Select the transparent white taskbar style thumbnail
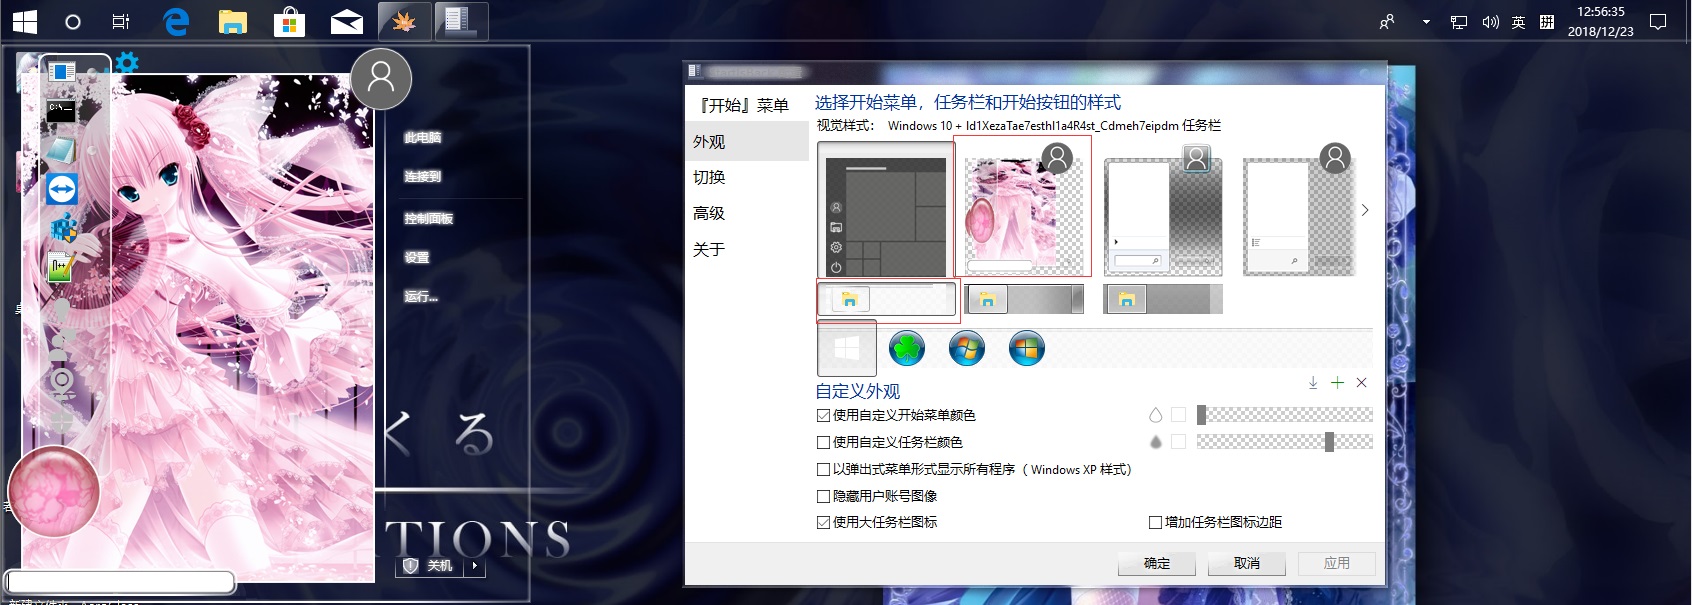The image size is (1693, 605). (888, 300)
